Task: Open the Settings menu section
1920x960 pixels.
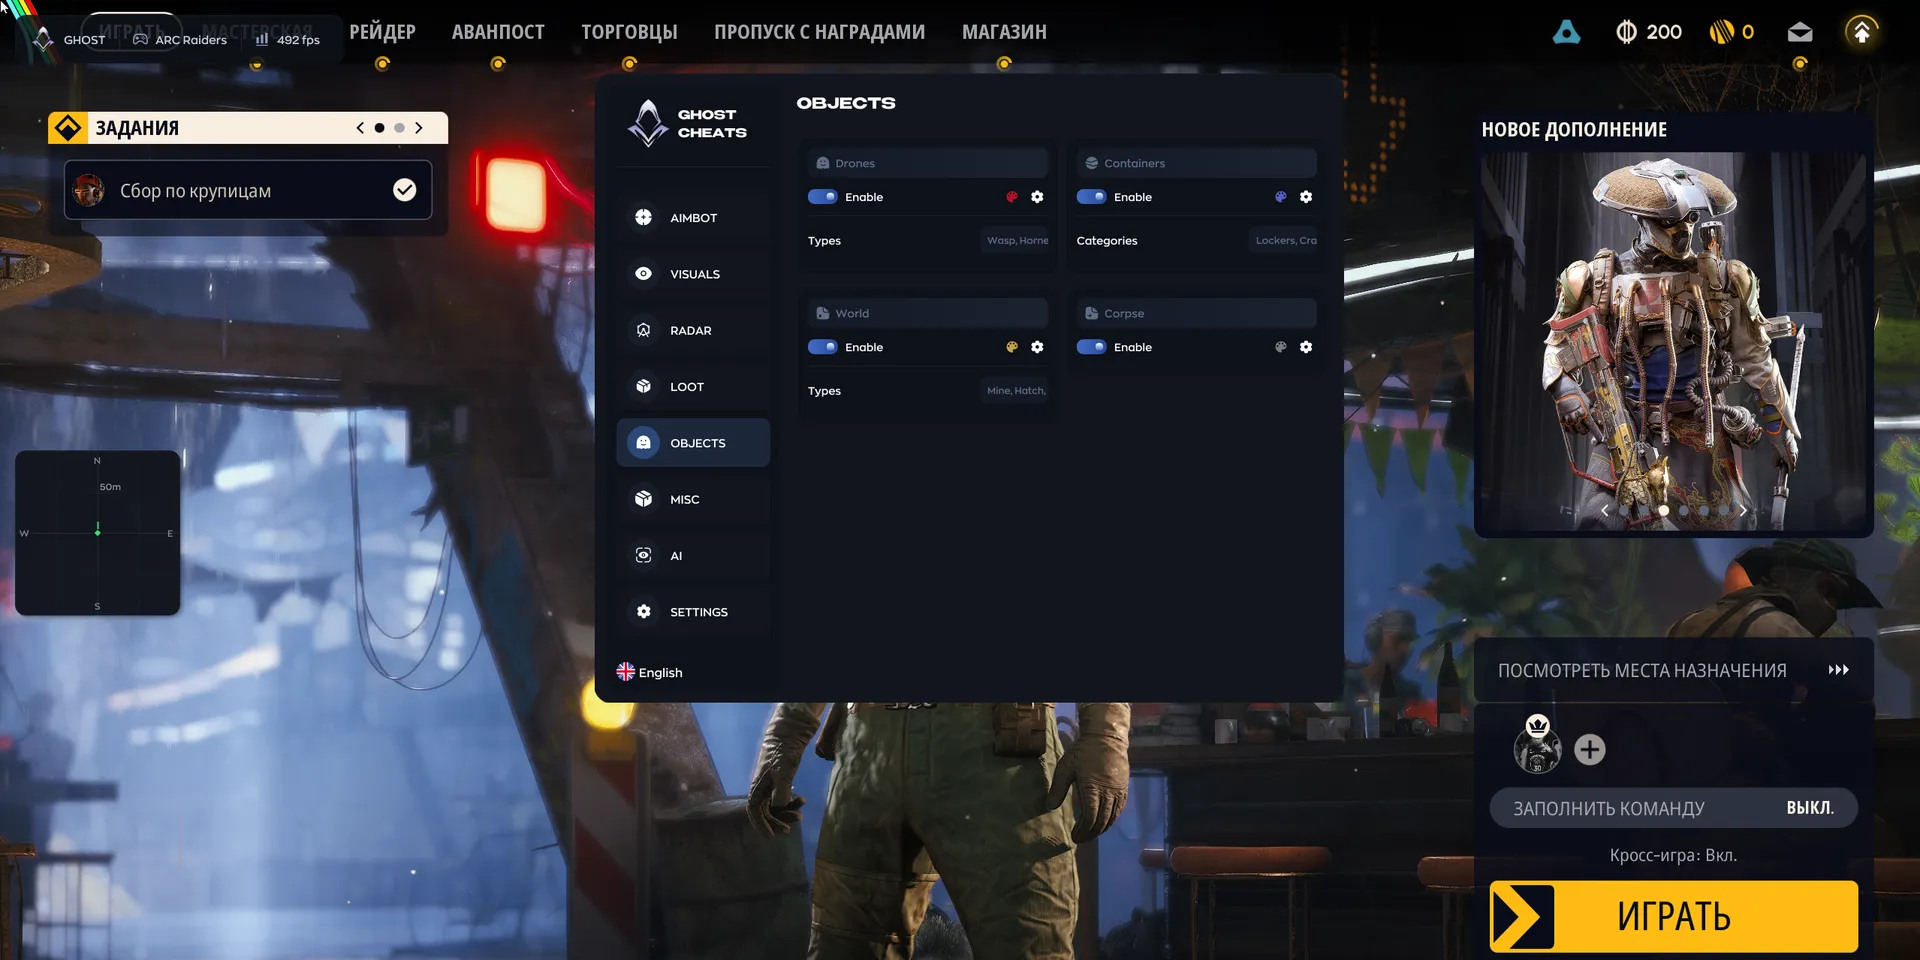Action: 693,612
